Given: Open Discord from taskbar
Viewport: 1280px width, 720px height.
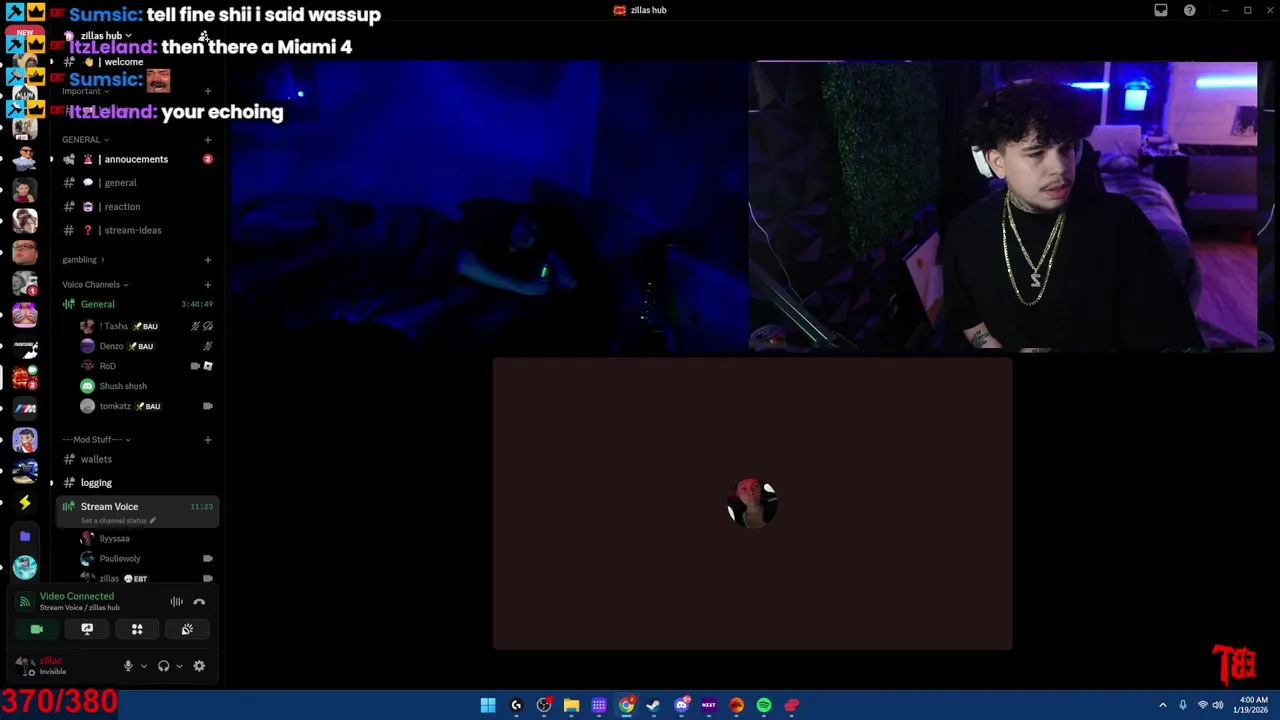Looking at the screenshot, I should point(681,705).
